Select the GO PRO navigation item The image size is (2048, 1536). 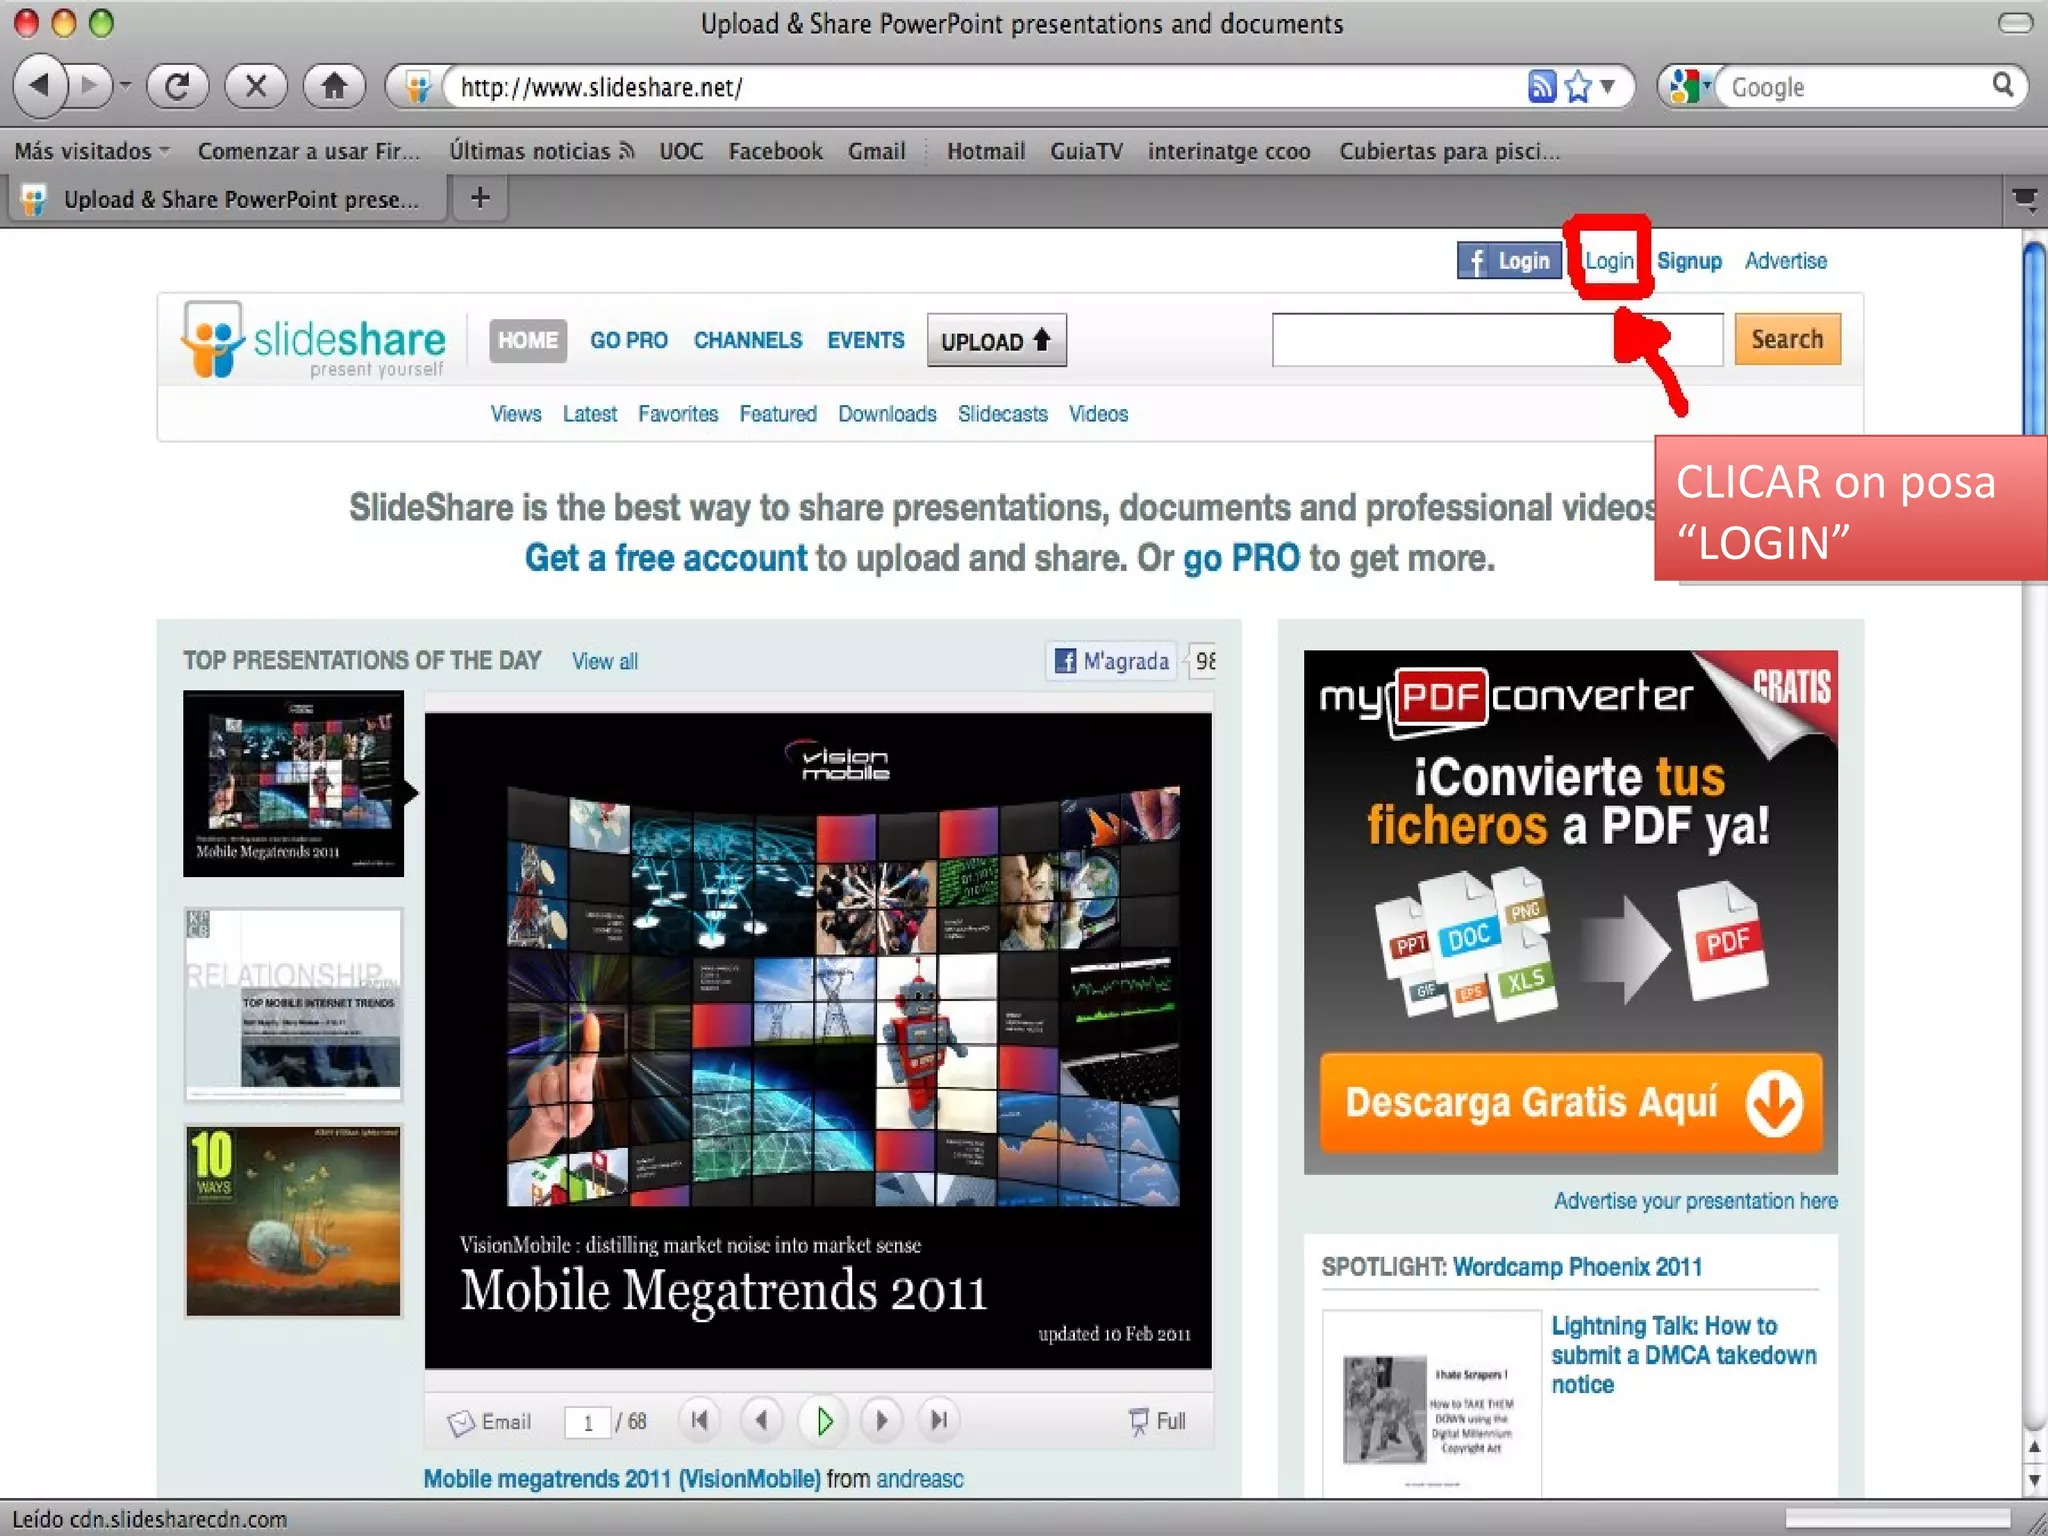pos(628,340)
